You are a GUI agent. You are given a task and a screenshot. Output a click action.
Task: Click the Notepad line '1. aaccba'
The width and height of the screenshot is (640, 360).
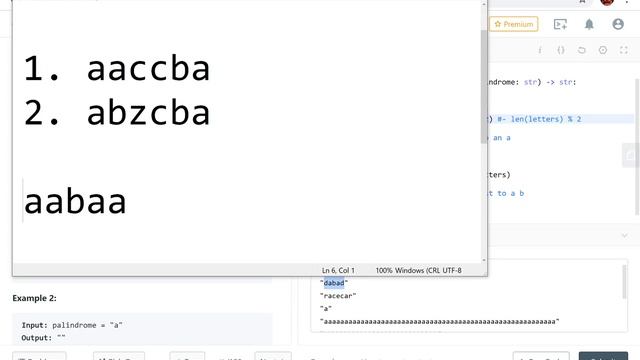coord(117,69)
